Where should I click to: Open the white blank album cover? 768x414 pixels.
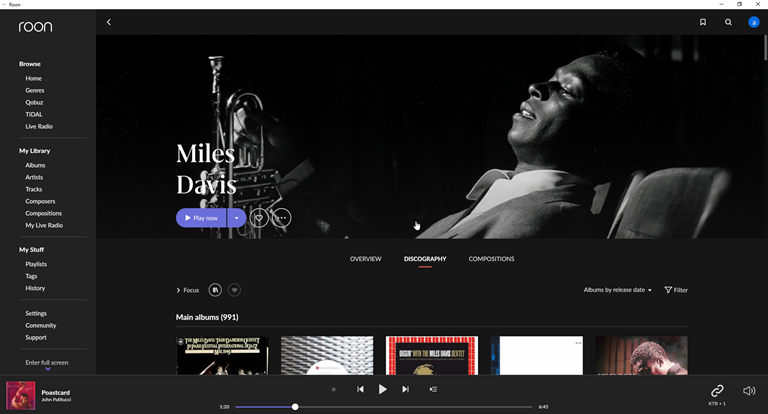coord(537,356)
